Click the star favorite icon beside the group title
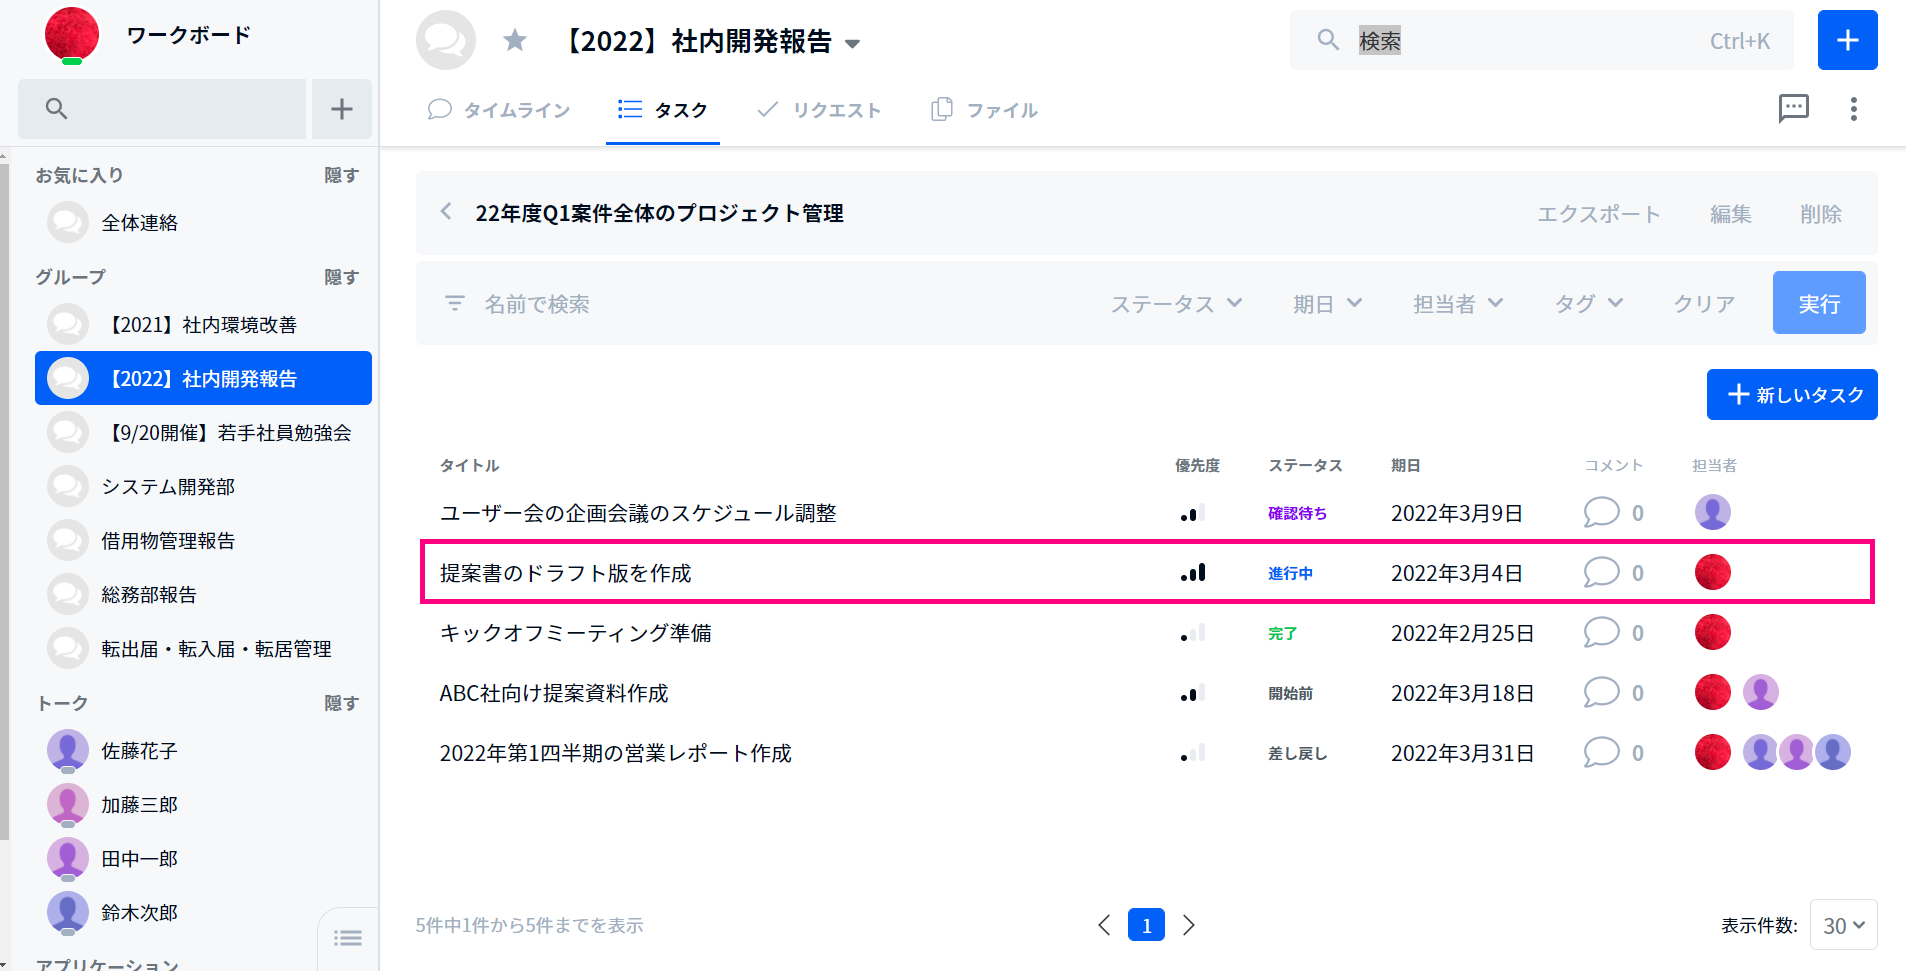This screenshot has height=971, width=1906. pos(515,40)
